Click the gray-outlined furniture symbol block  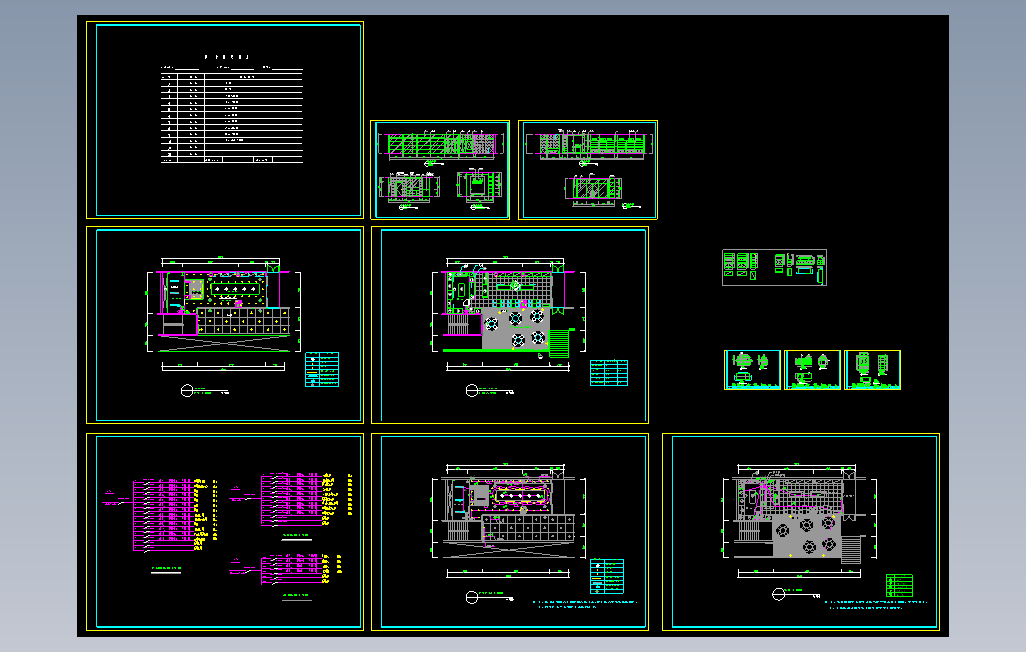(774, 267)
